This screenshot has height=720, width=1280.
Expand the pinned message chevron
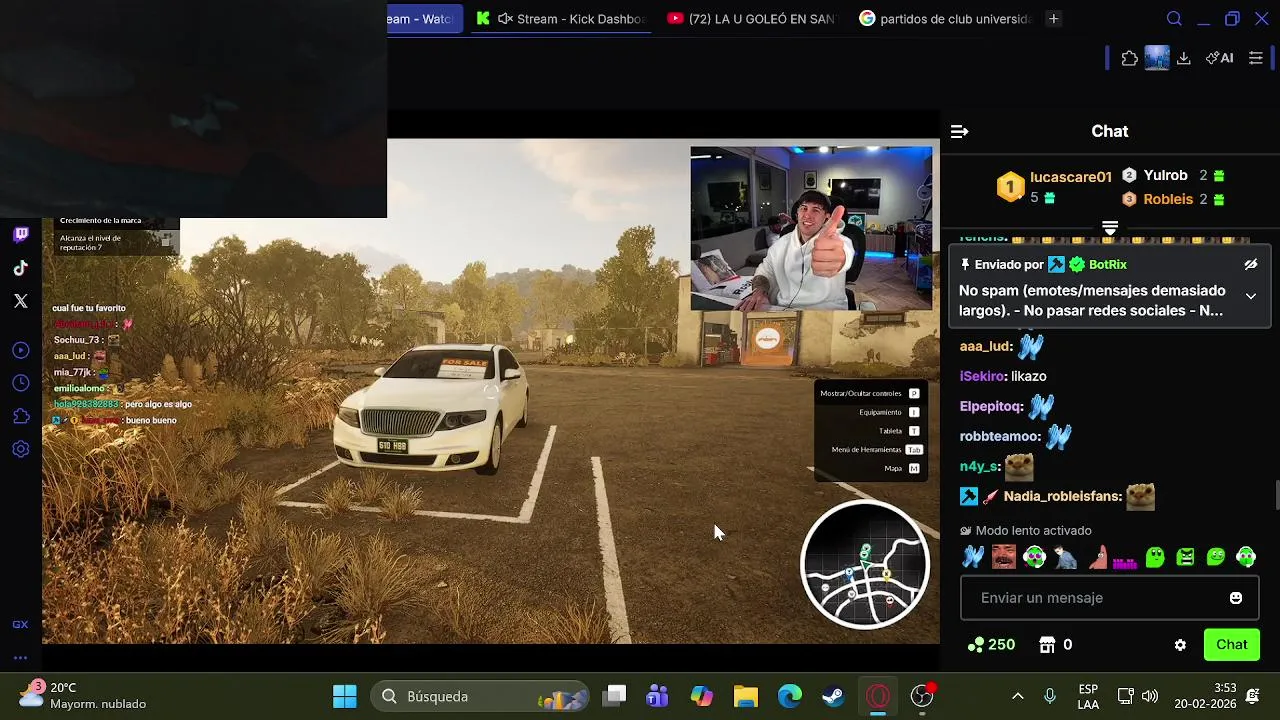pyautogui.click(x=1250, y=296)
